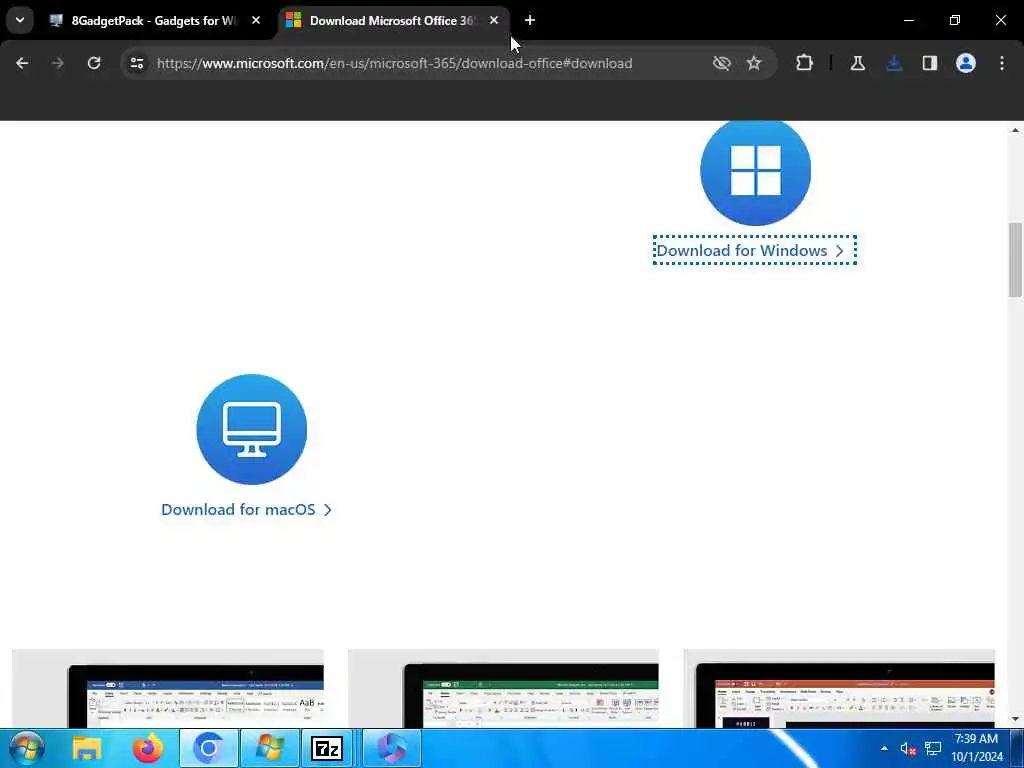1024x768 pixels.
Task: Open the Chrome Labs flask icon
Action: coord(857,63)
